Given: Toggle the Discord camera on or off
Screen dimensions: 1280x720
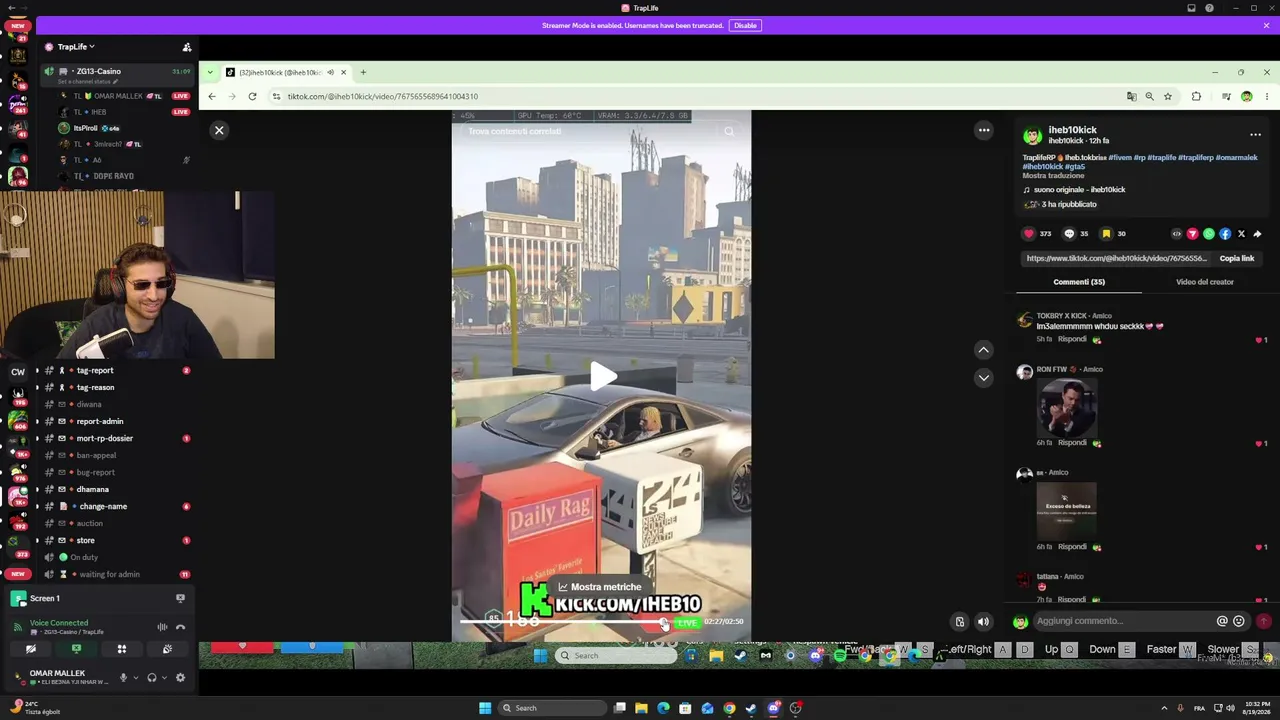Looking at the screenshot, I should click(31, 649).
